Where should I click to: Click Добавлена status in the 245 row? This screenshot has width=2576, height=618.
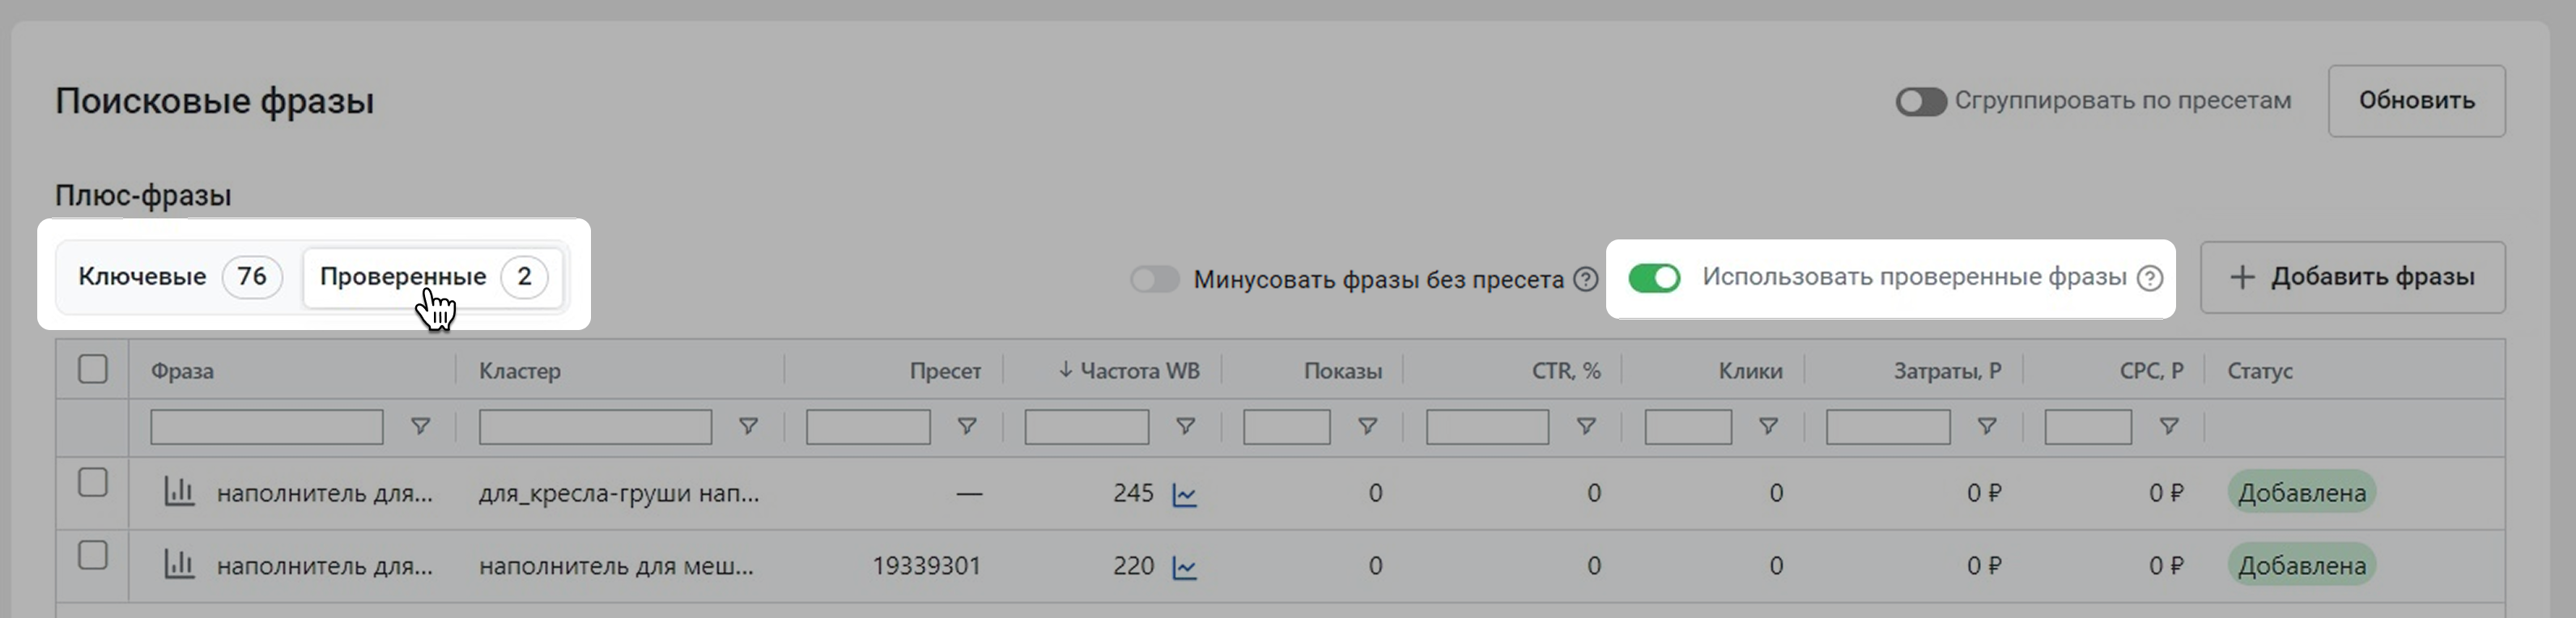coord(2301,492)
